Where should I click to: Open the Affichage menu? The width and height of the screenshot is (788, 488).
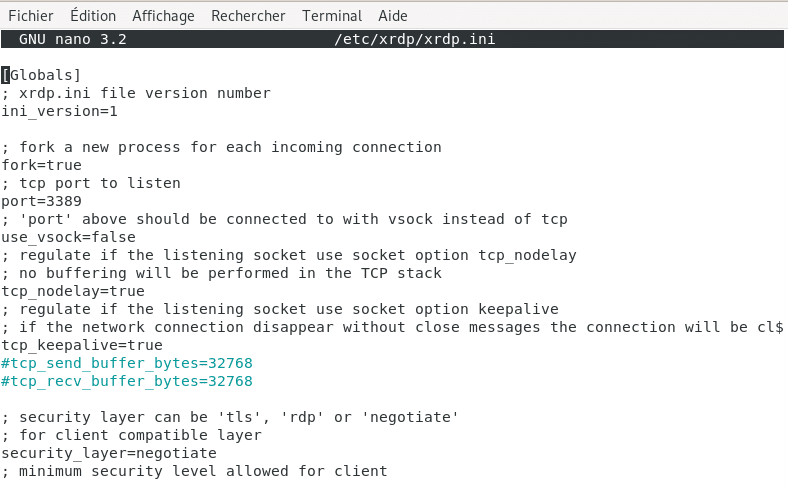coord(164,16)
